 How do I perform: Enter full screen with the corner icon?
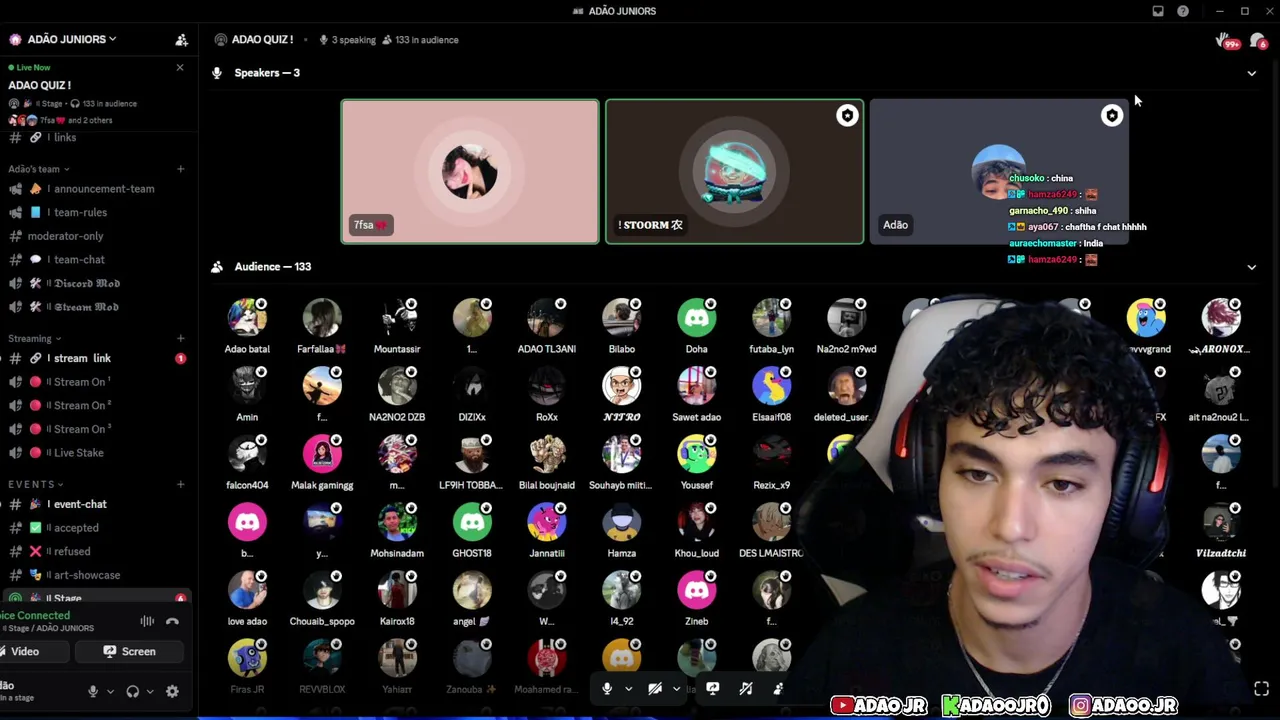[x=1261, y=688]
